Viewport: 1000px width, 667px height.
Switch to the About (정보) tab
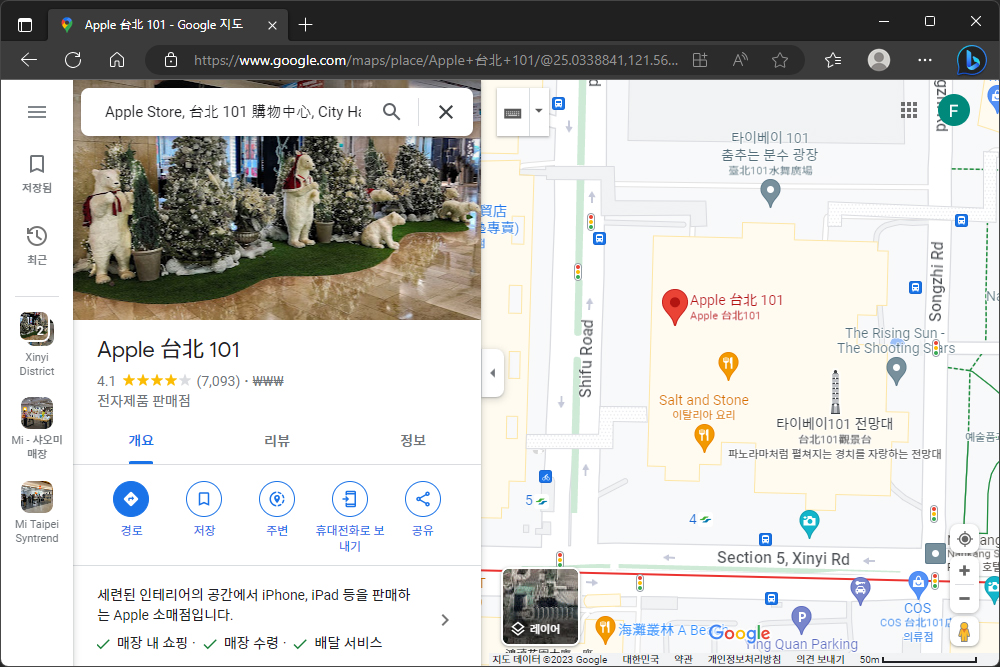coord(413,441)
